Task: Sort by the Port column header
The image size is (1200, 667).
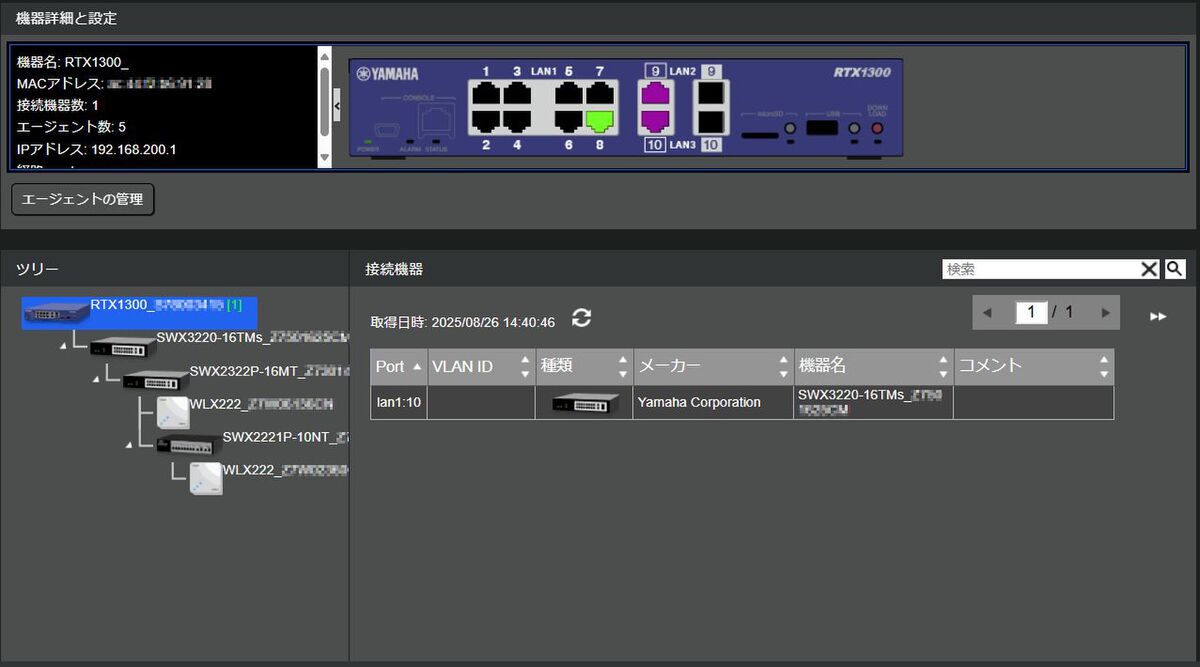Action: [x=399, y=366]
